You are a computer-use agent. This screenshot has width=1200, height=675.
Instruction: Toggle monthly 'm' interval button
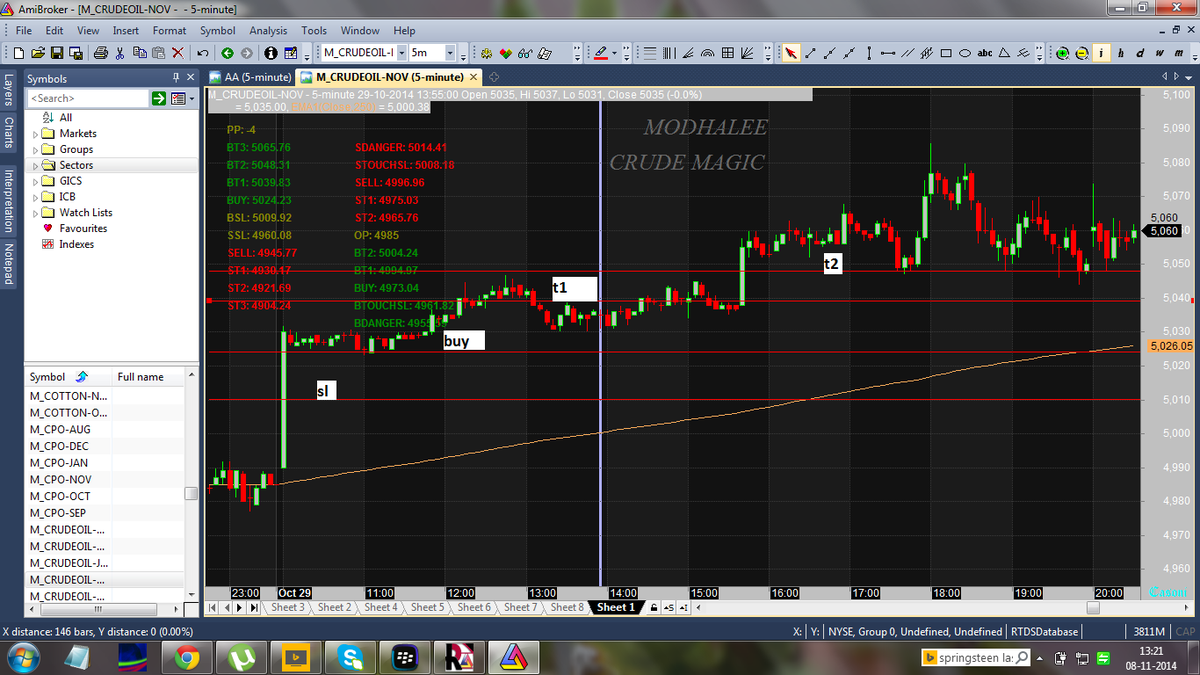pos(1179,53)
